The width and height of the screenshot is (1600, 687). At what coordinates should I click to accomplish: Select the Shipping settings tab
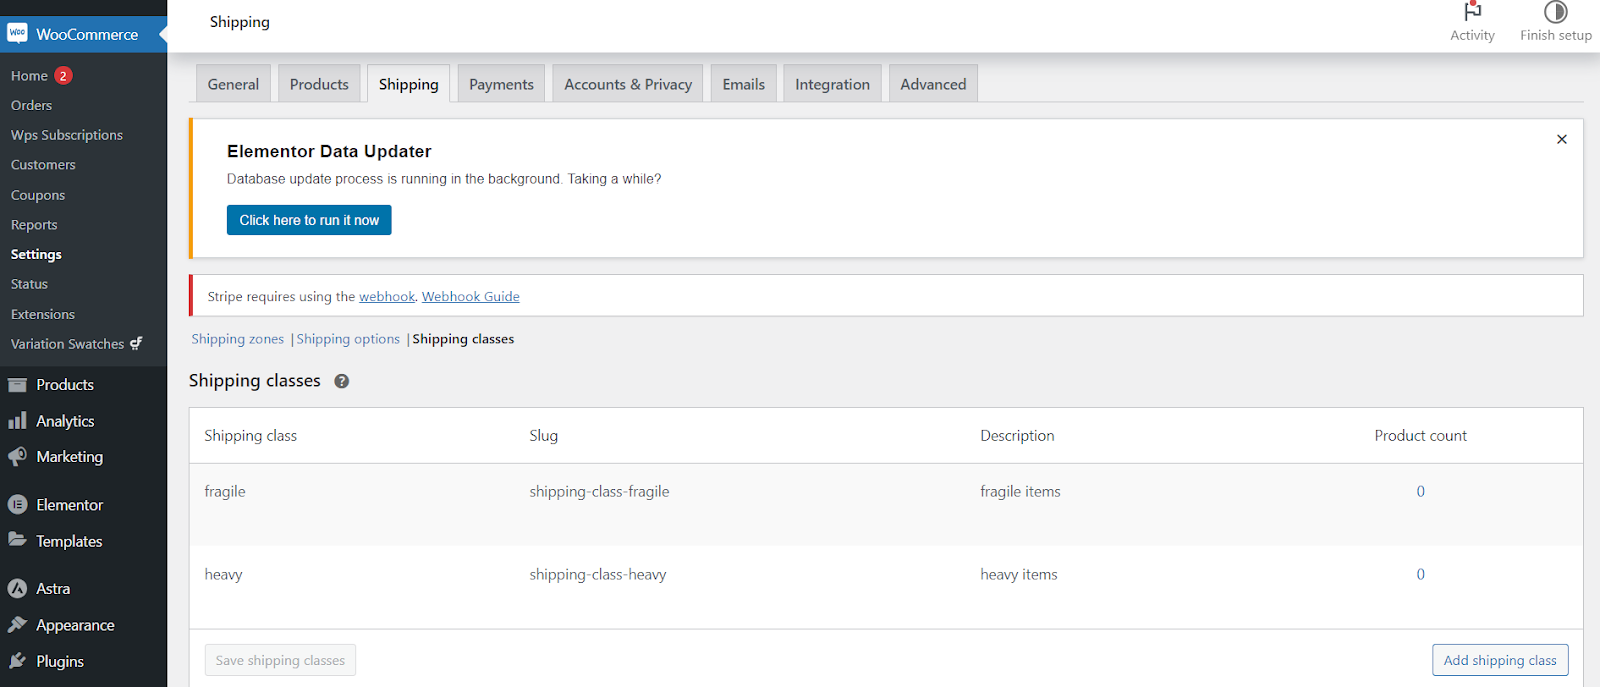(408, 84)
